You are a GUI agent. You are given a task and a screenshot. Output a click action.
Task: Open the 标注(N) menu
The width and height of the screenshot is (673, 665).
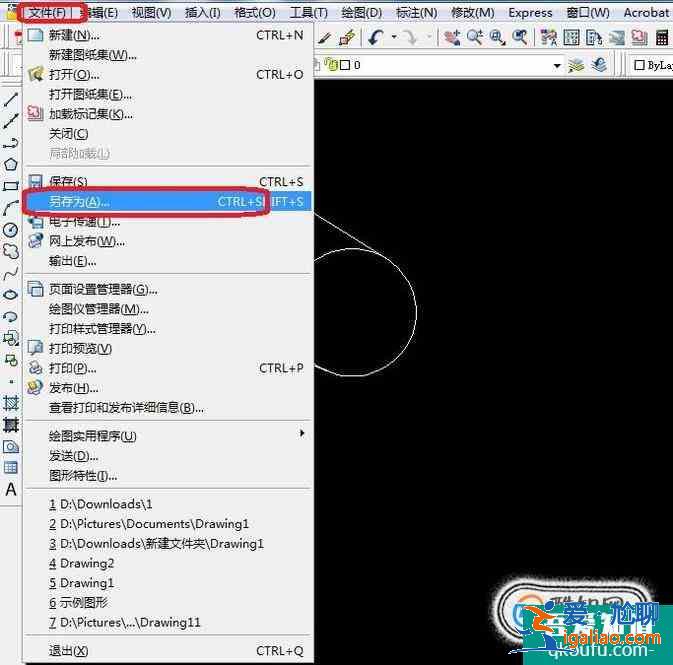pos(416,13)
